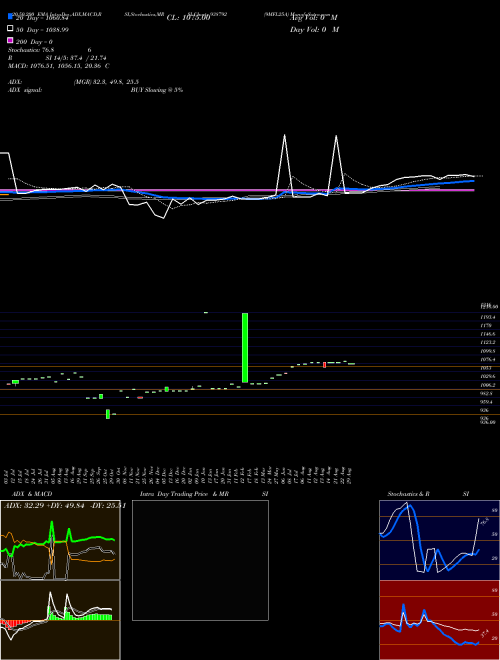
Task: Click the white 50 Day legend swatch
Action: click(10, 28)
